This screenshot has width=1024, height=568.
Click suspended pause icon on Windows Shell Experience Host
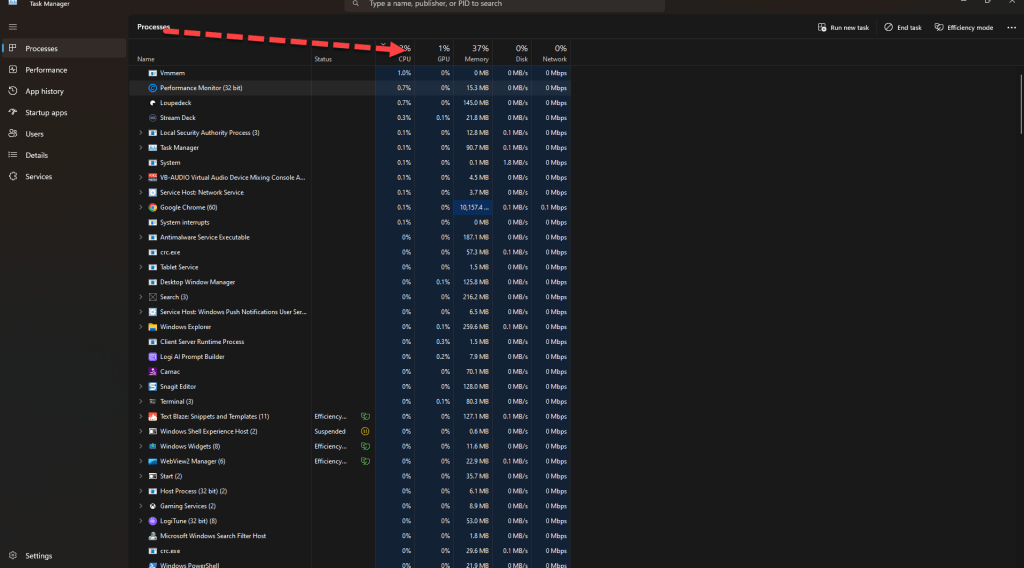tap(365, 432)
